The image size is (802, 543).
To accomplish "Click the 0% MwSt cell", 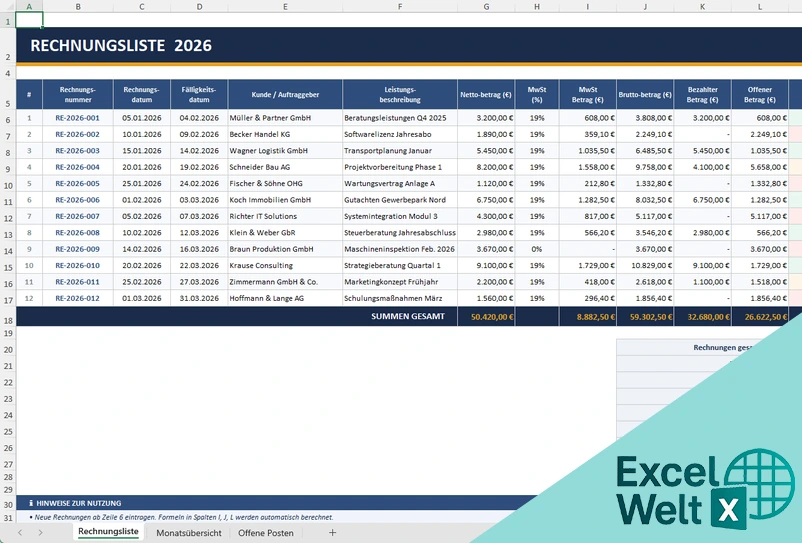I will pyautogui.click(x=537, y=249).
